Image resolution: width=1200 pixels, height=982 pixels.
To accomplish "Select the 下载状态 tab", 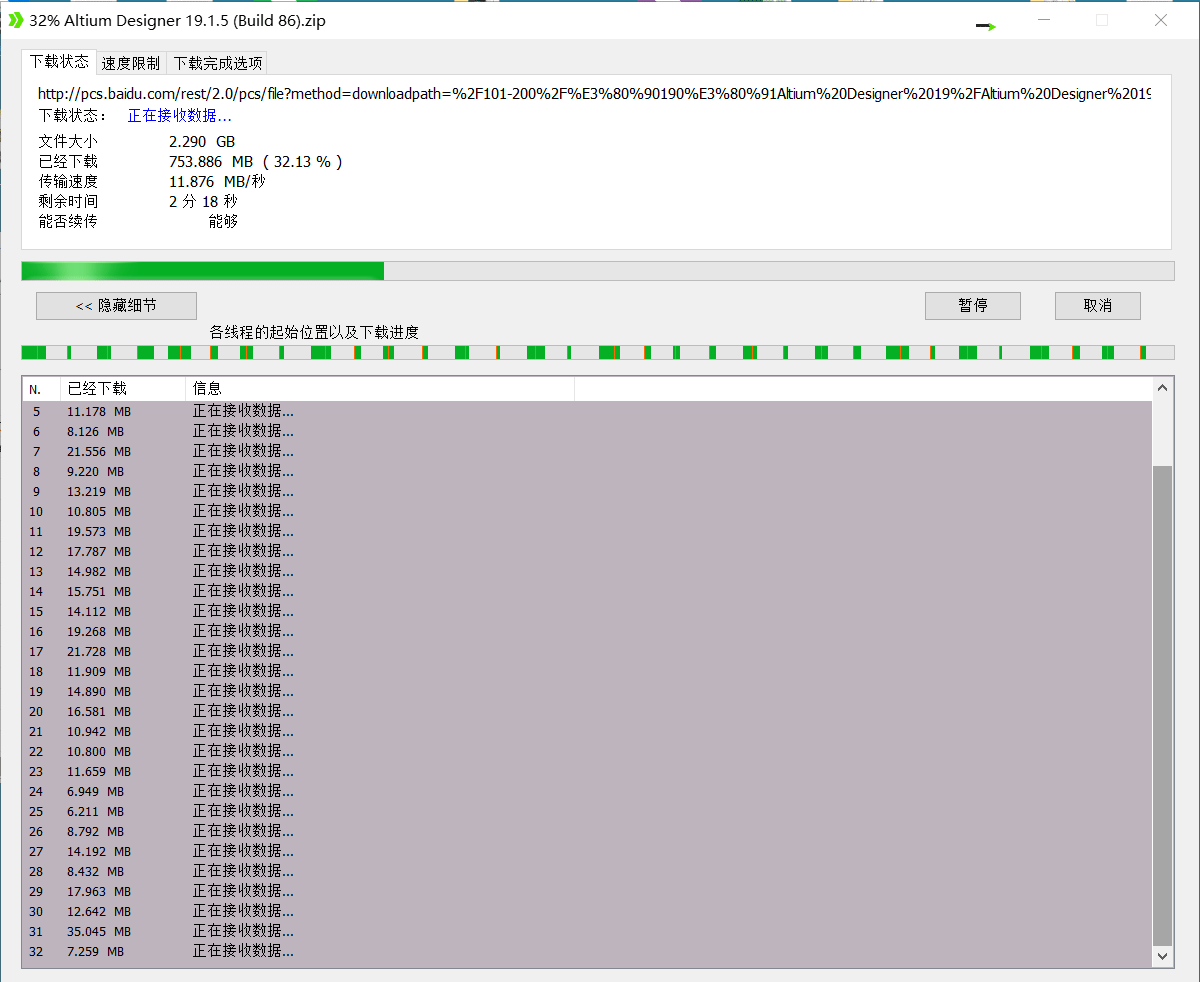I will point(58,62).
